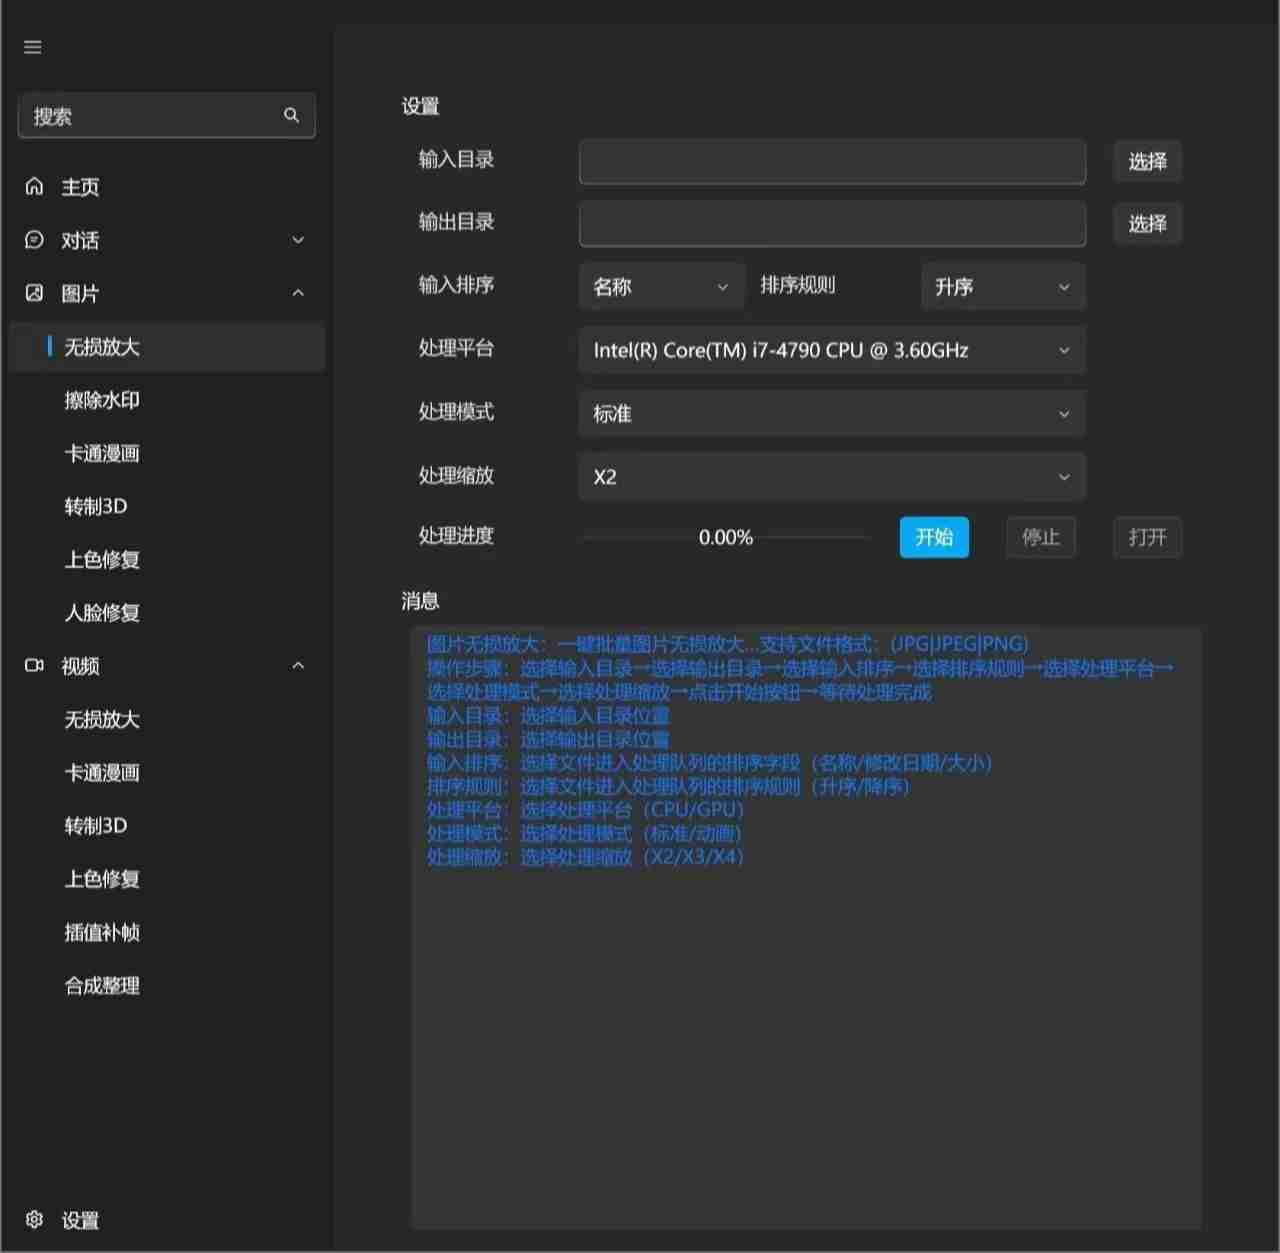The image size is (1280, 1253).
Task: Open the 处理平台 dropdown showing Intel CPU
Action: tap(831, 350)
